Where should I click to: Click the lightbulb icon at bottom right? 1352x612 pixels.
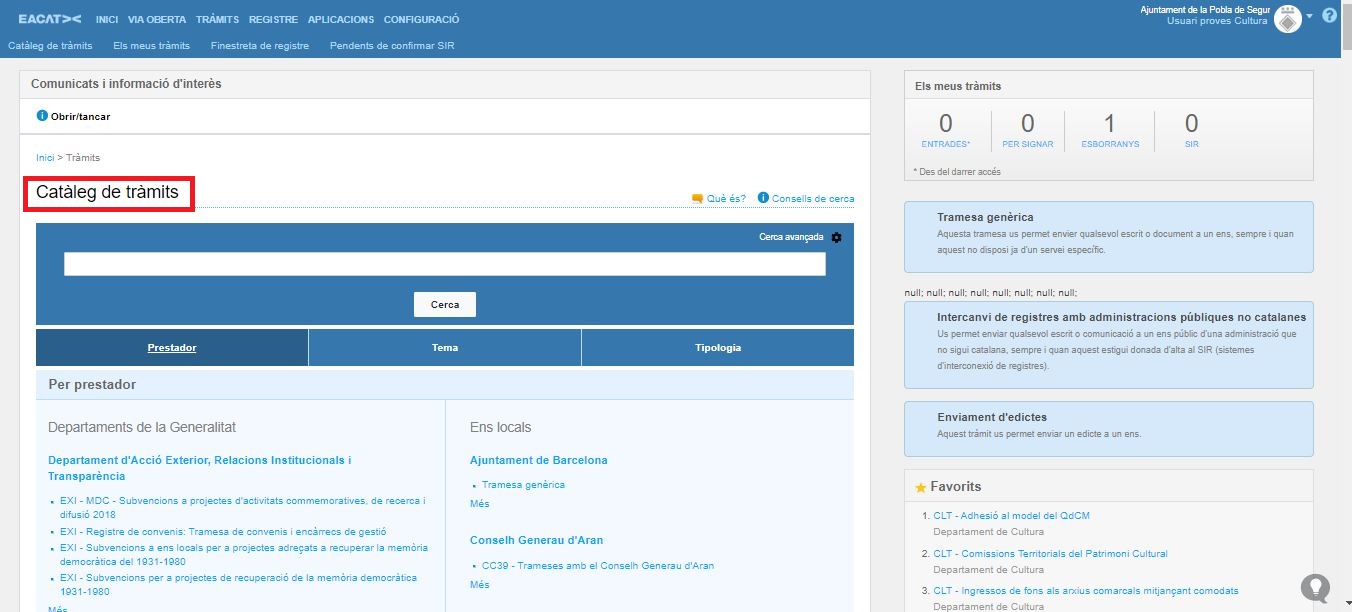1315,587
